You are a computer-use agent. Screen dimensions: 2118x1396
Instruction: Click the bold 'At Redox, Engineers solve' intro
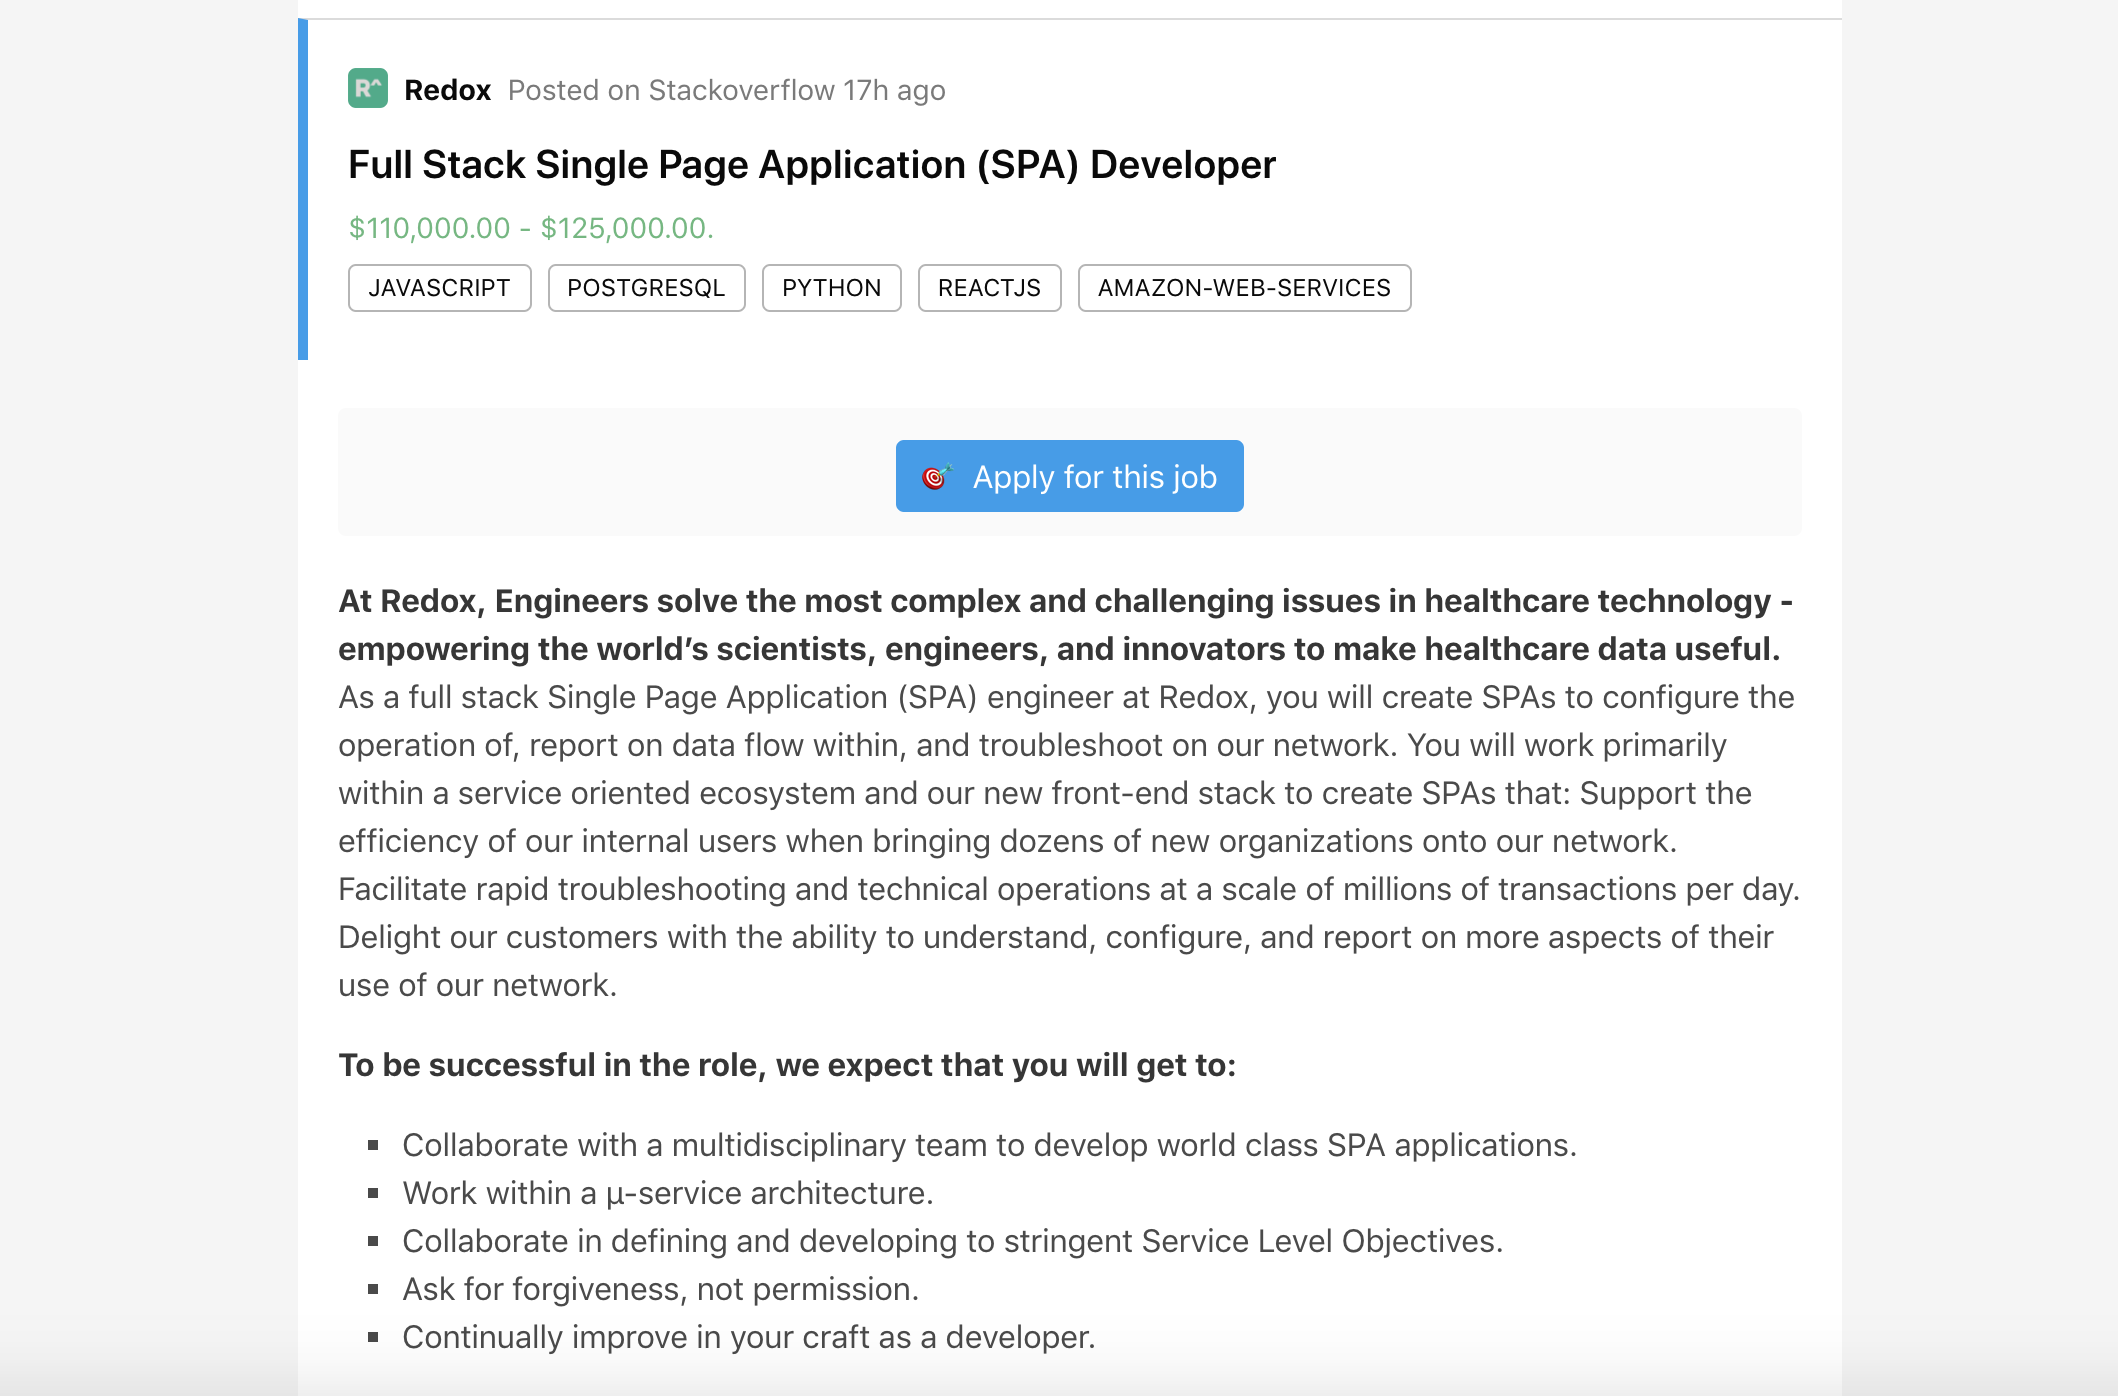point(1064,625)
